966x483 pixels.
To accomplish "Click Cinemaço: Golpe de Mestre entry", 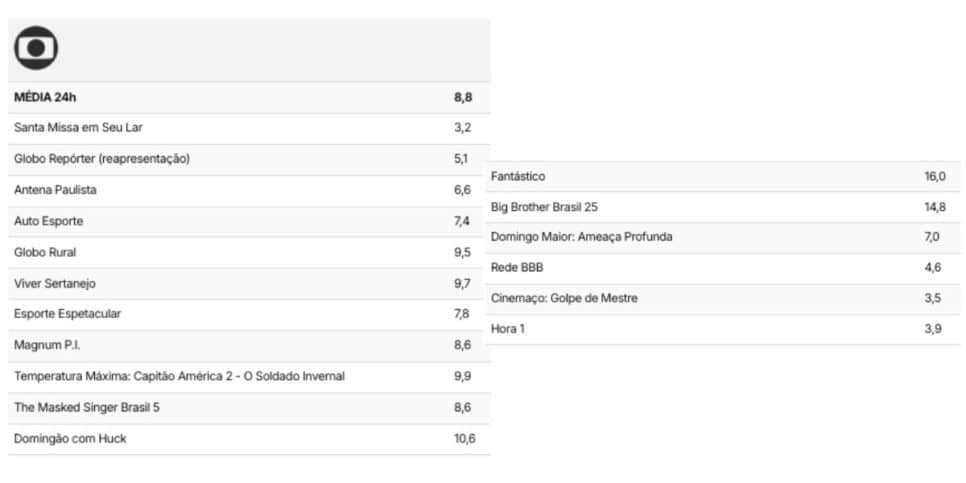I will coord(723,299).
